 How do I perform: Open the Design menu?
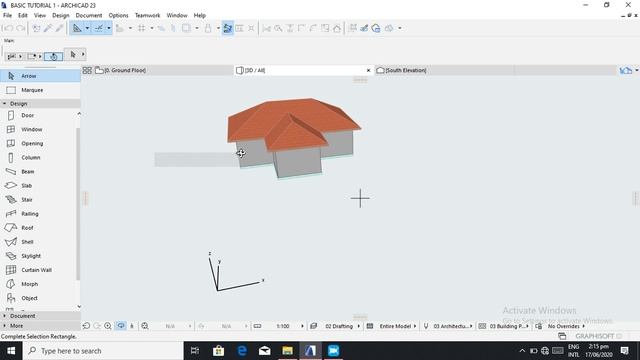[x=60, y=16]
